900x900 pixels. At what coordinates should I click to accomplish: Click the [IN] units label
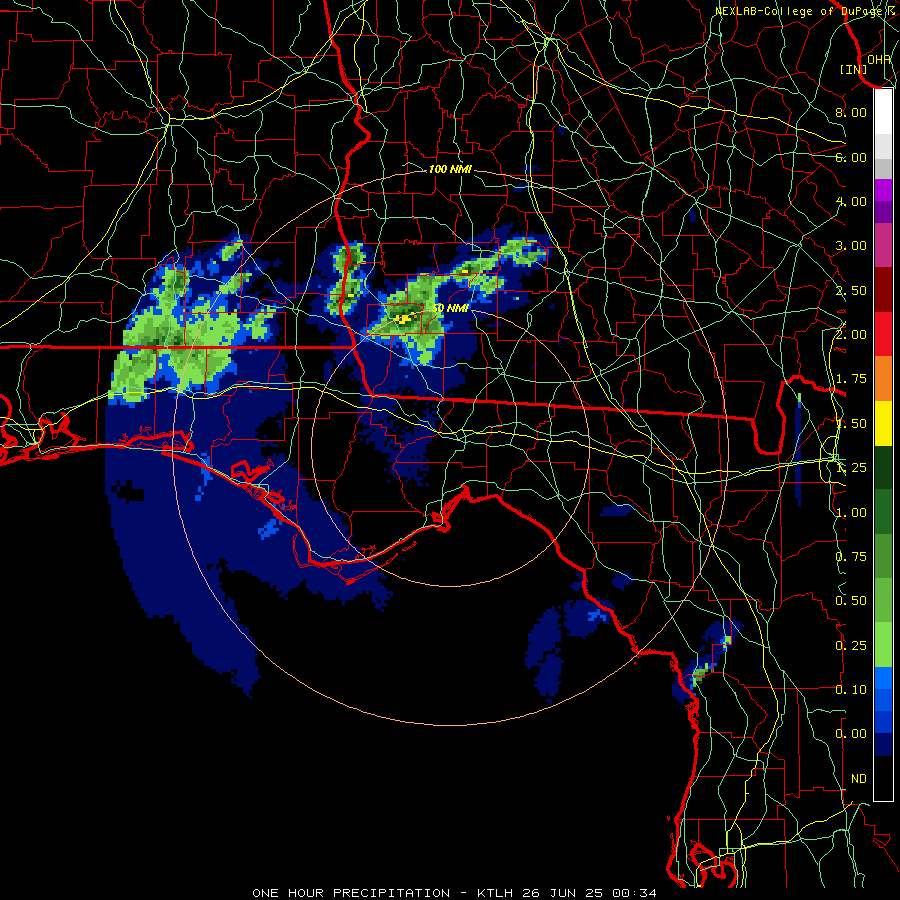click(x=854, y=69)
